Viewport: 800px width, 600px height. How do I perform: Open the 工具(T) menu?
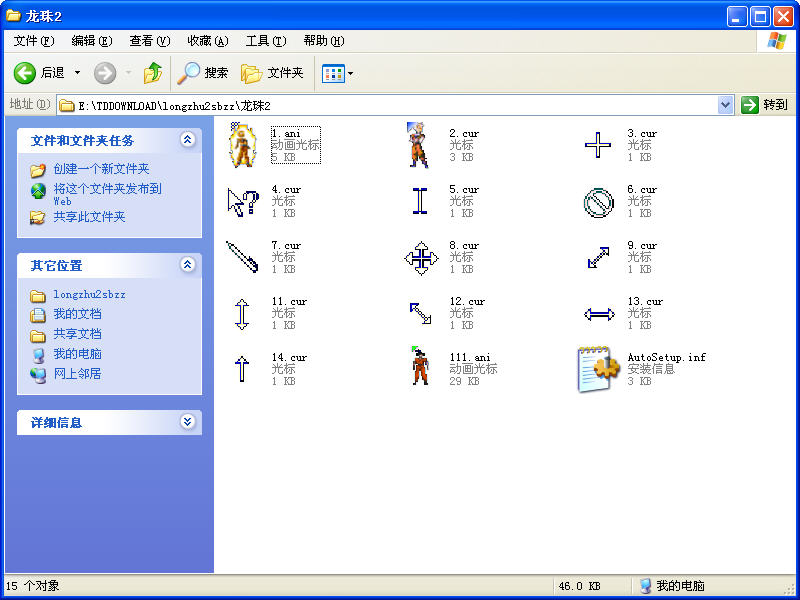click(266, 41)
